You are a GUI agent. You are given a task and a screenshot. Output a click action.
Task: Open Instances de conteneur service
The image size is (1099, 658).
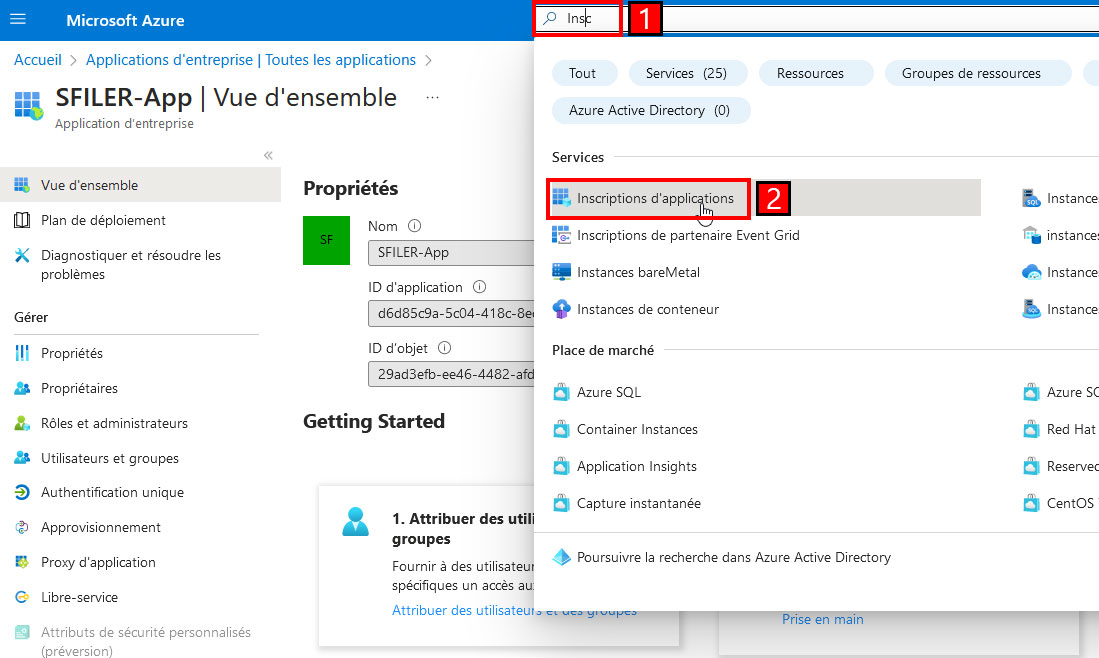point(648,310)
